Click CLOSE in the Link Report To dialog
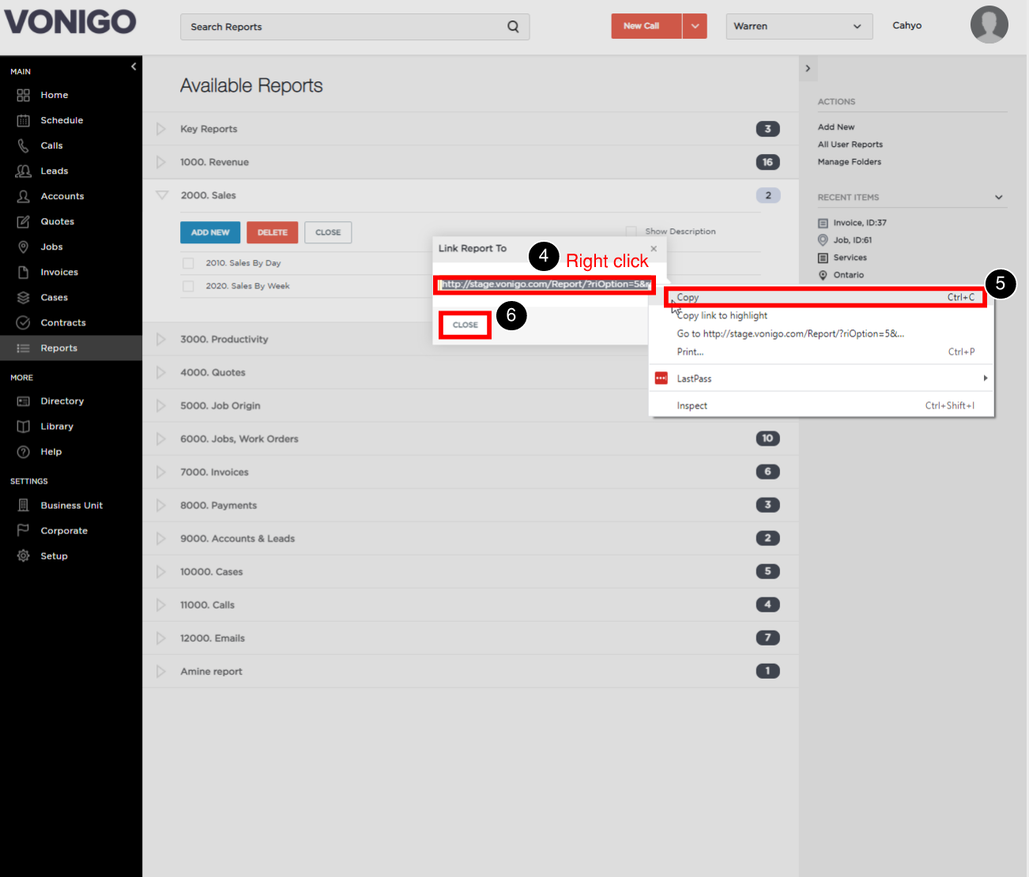 pyautogui.click(x=465, y=325)
